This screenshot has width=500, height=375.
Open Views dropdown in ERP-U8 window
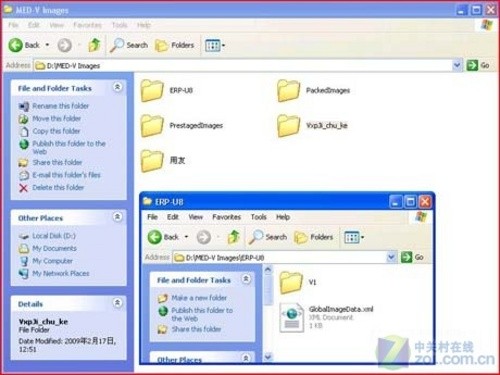[354, 237]
